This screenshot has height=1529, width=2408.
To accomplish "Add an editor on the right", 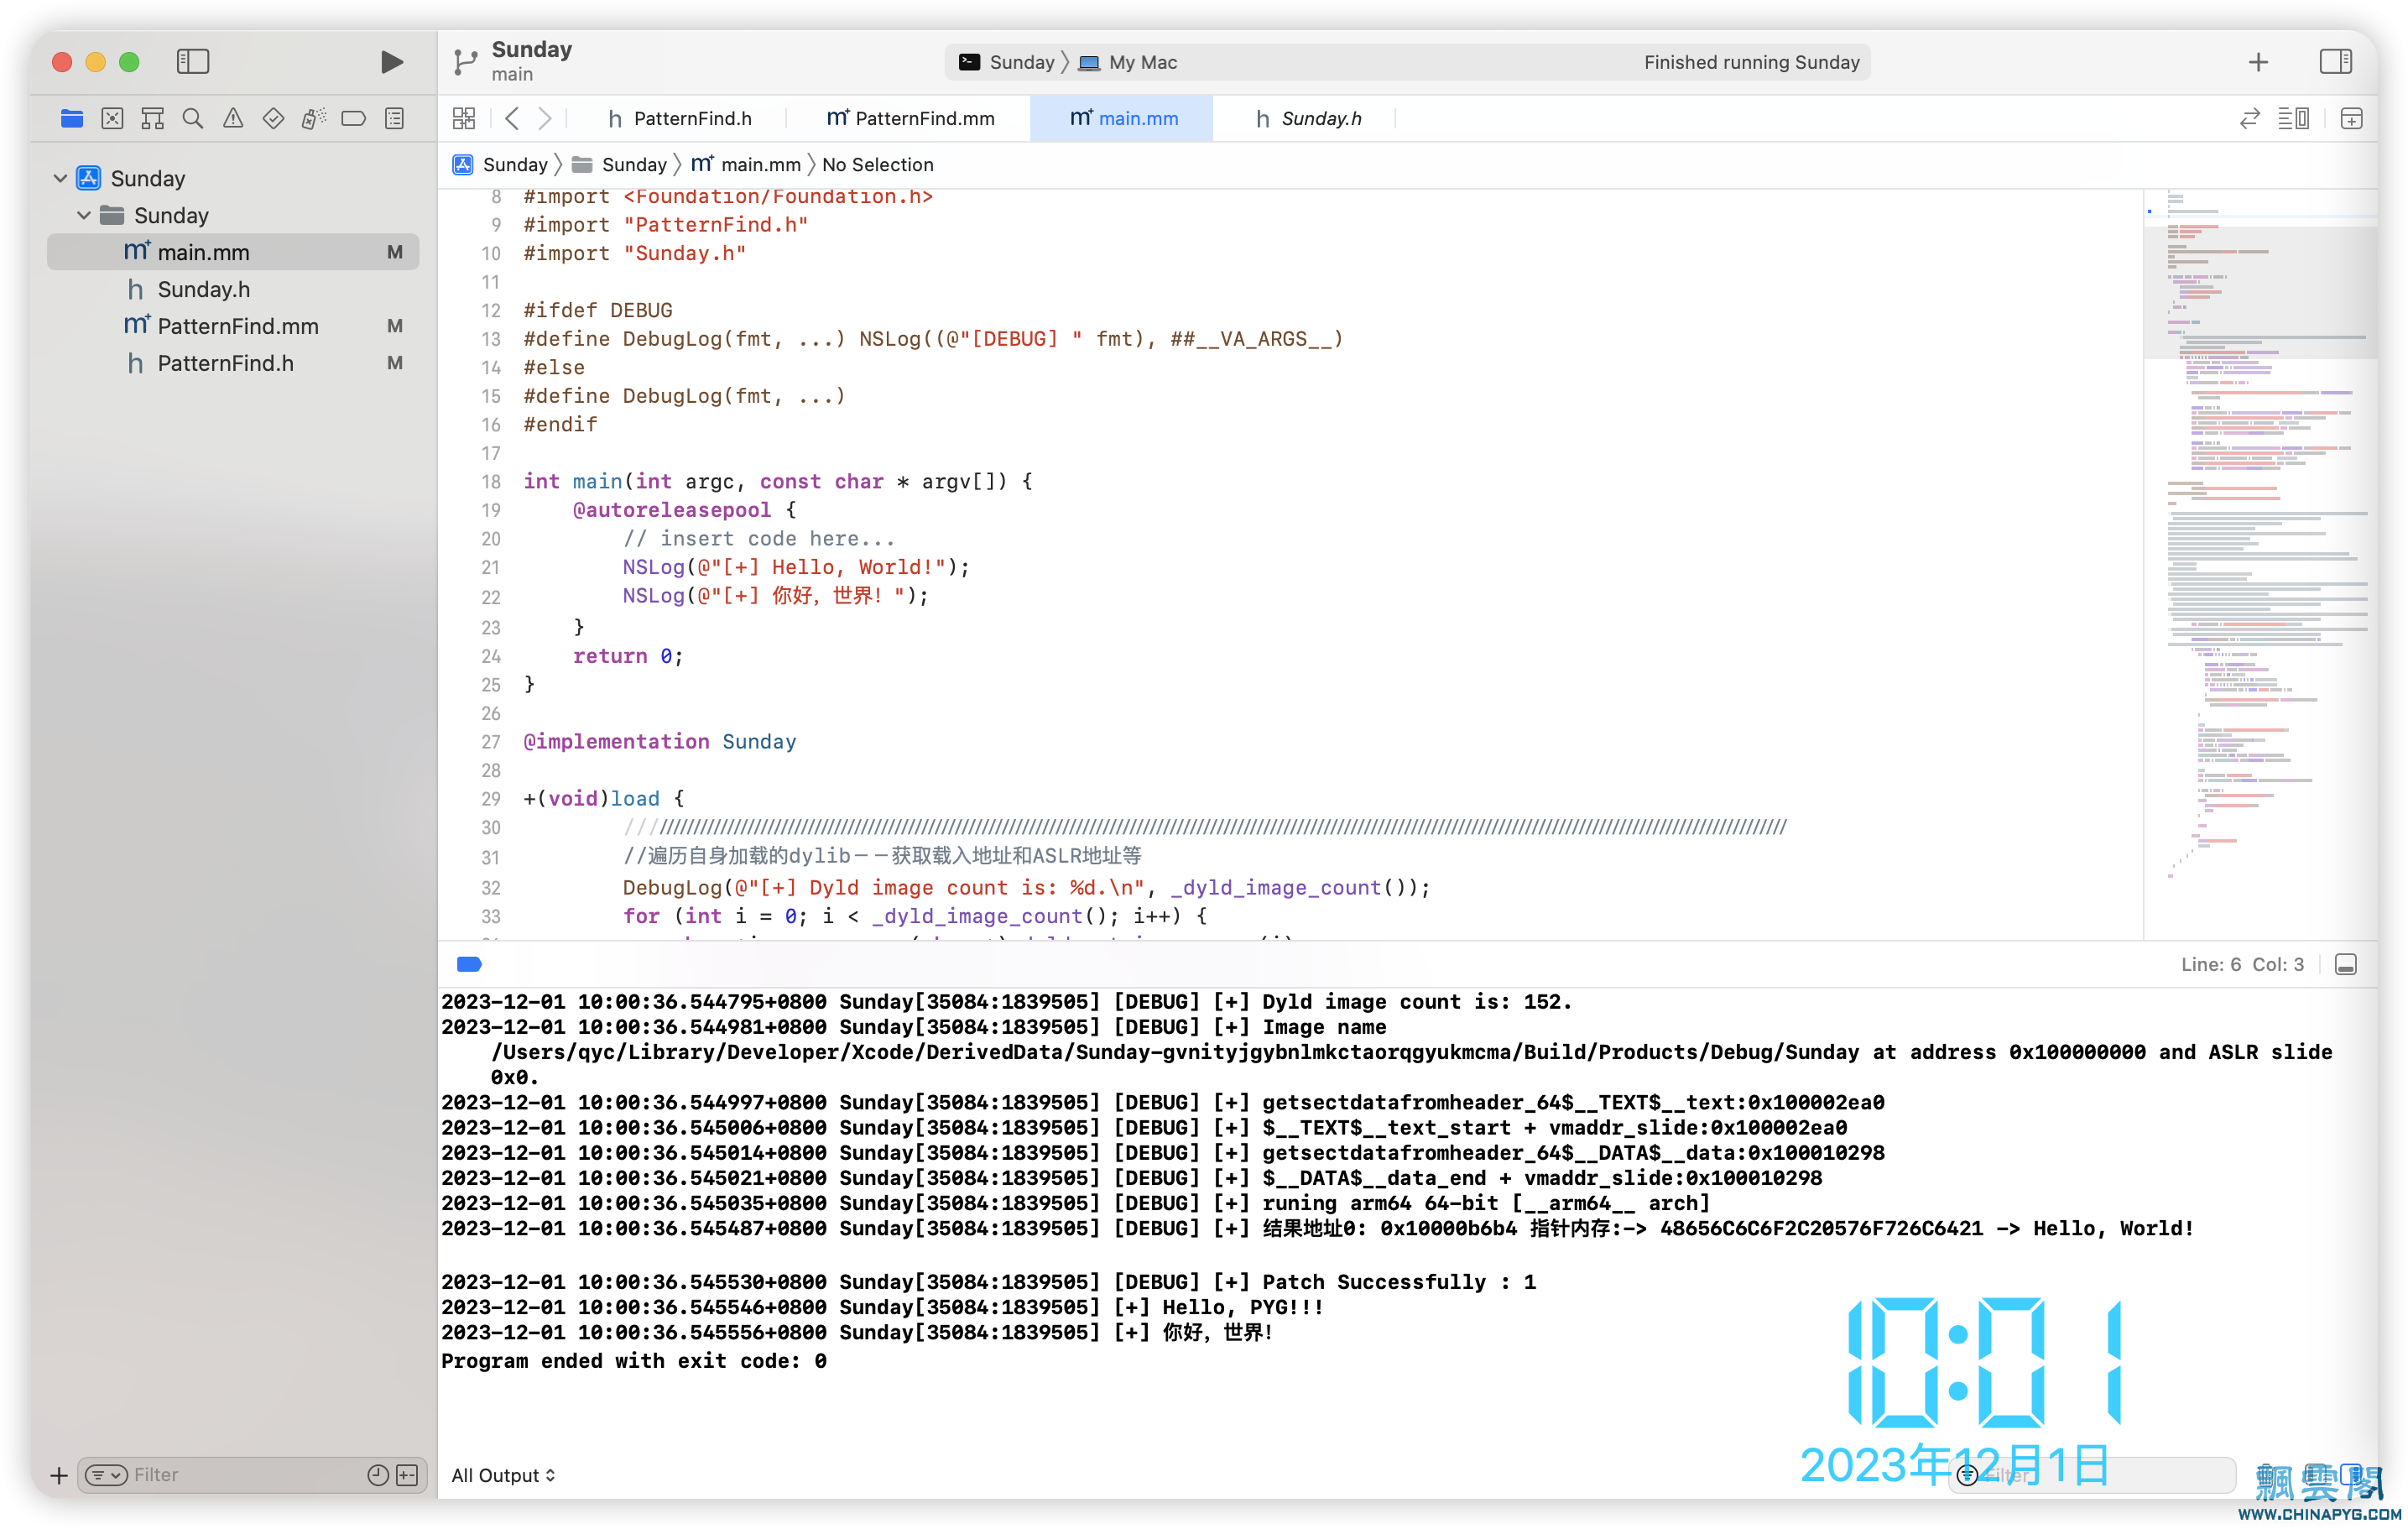I will (x=2352, y=118).
